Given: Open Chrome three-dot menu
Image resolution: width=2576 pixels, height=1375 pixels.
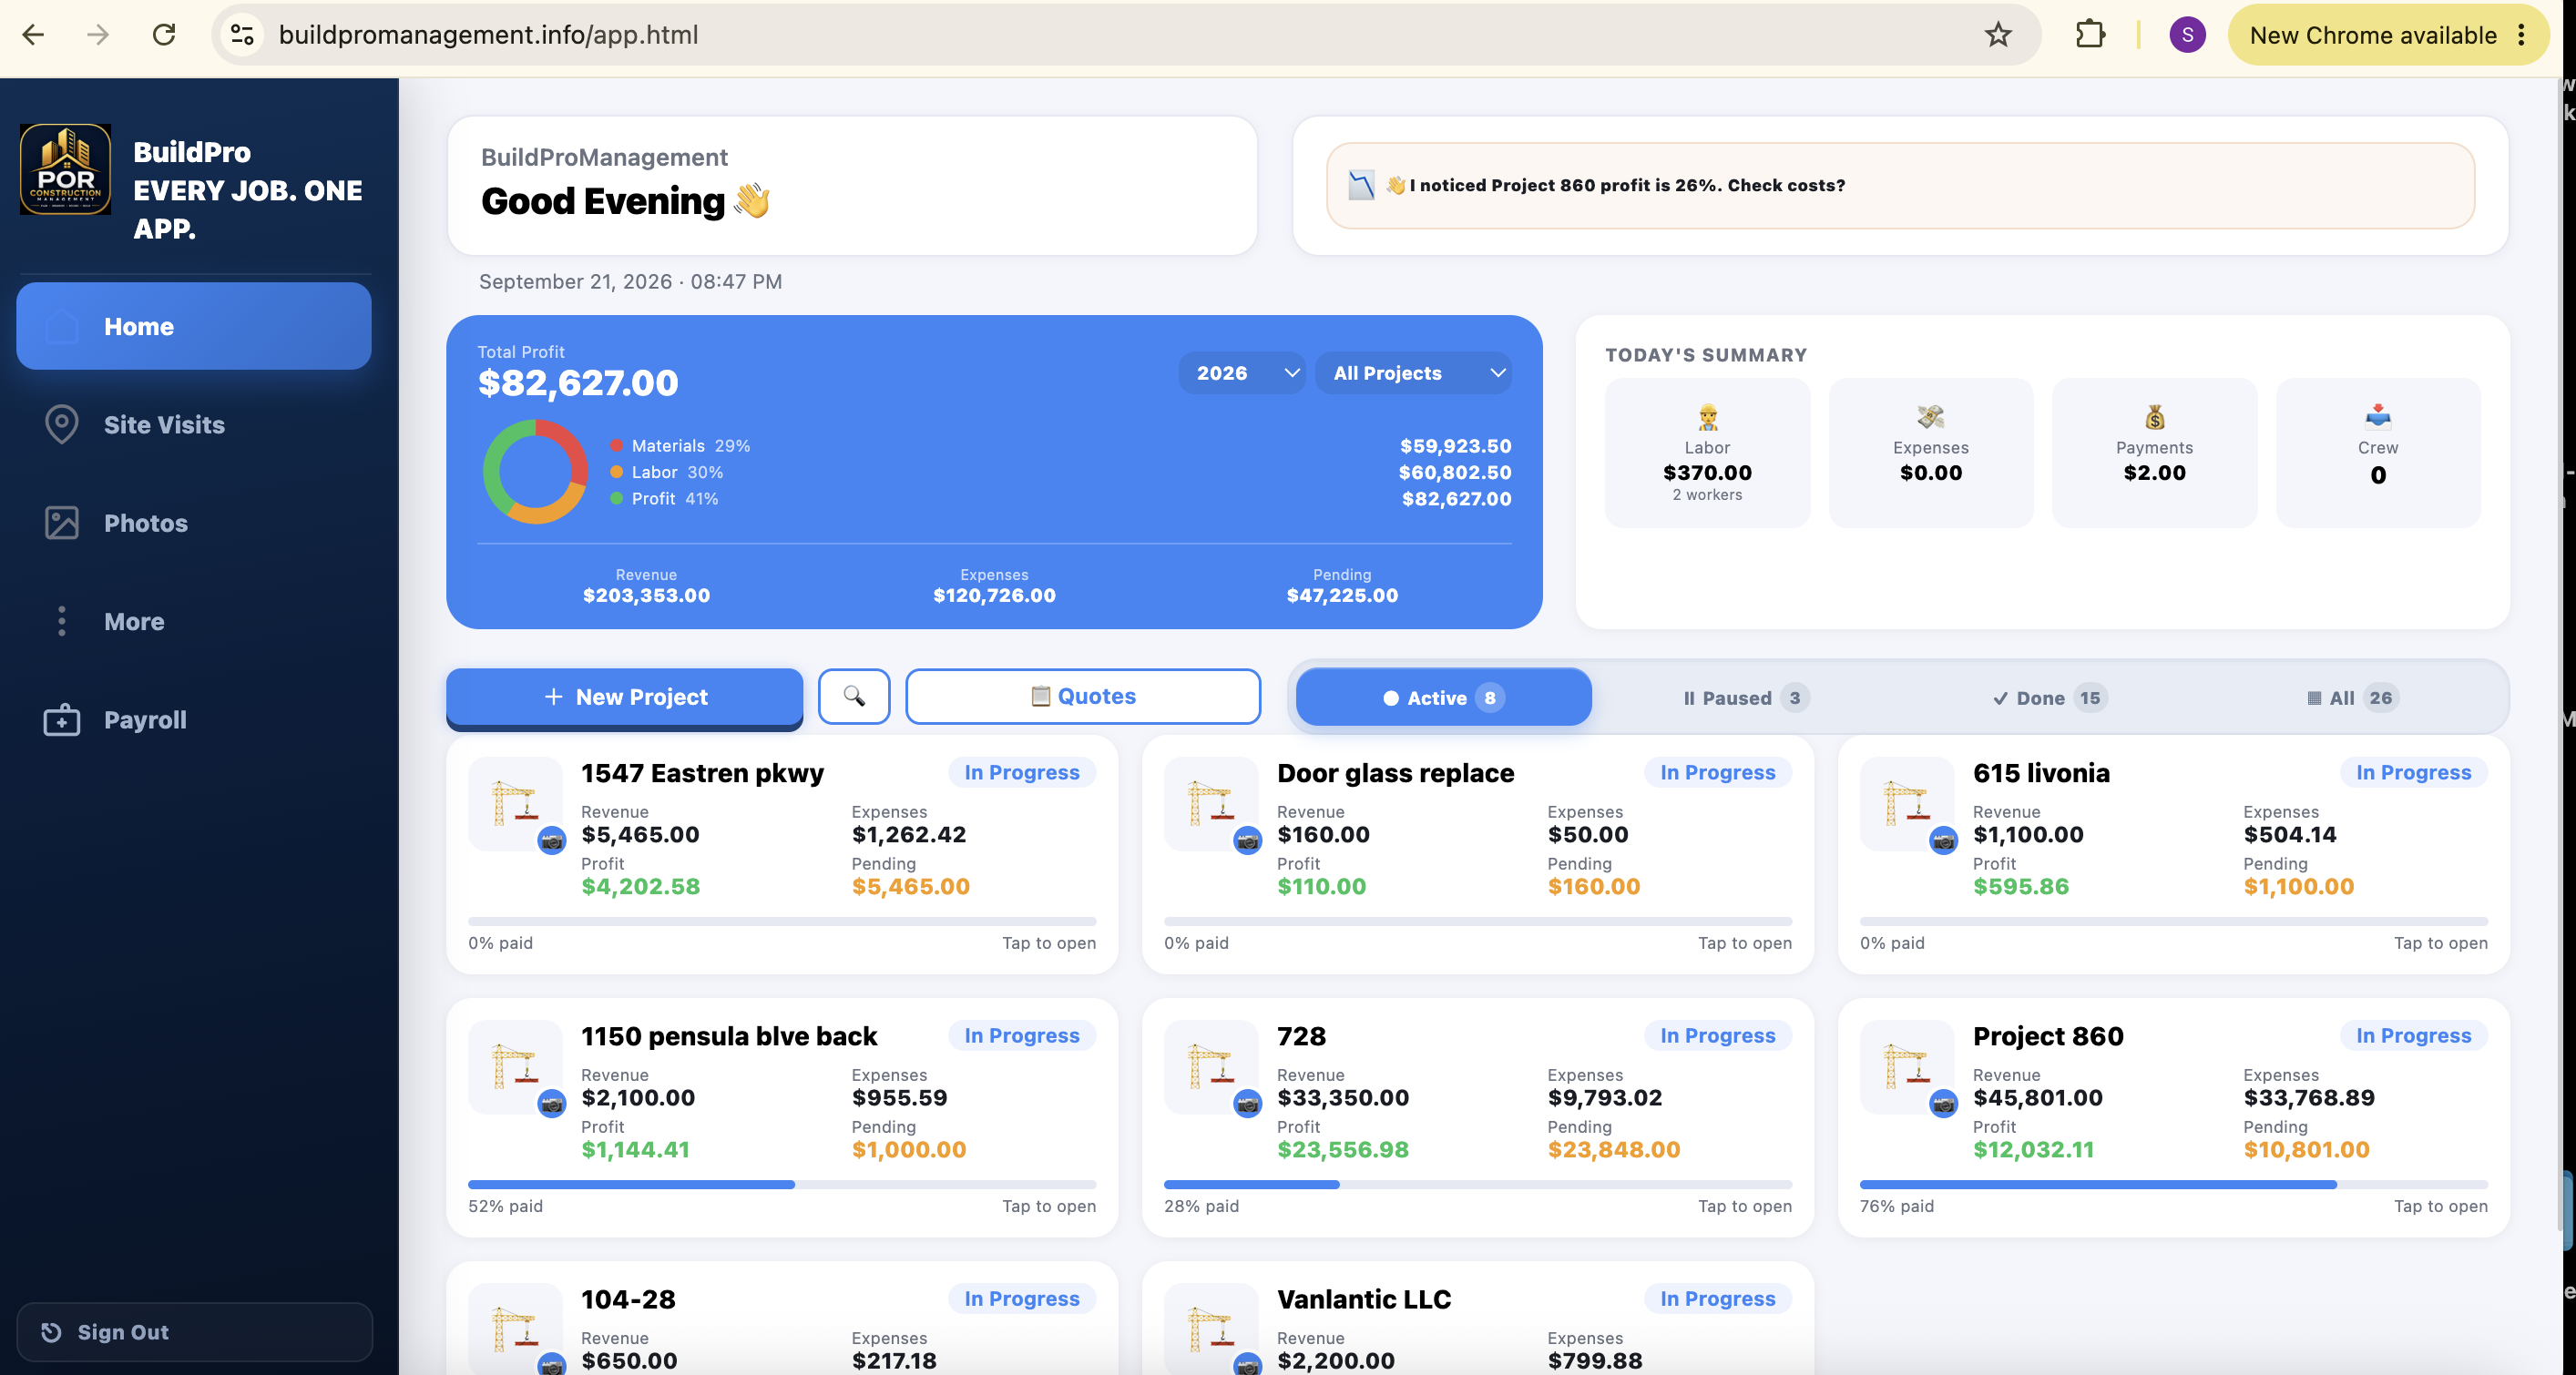Looking at the screenshot, I should (x=2521, y=35).
